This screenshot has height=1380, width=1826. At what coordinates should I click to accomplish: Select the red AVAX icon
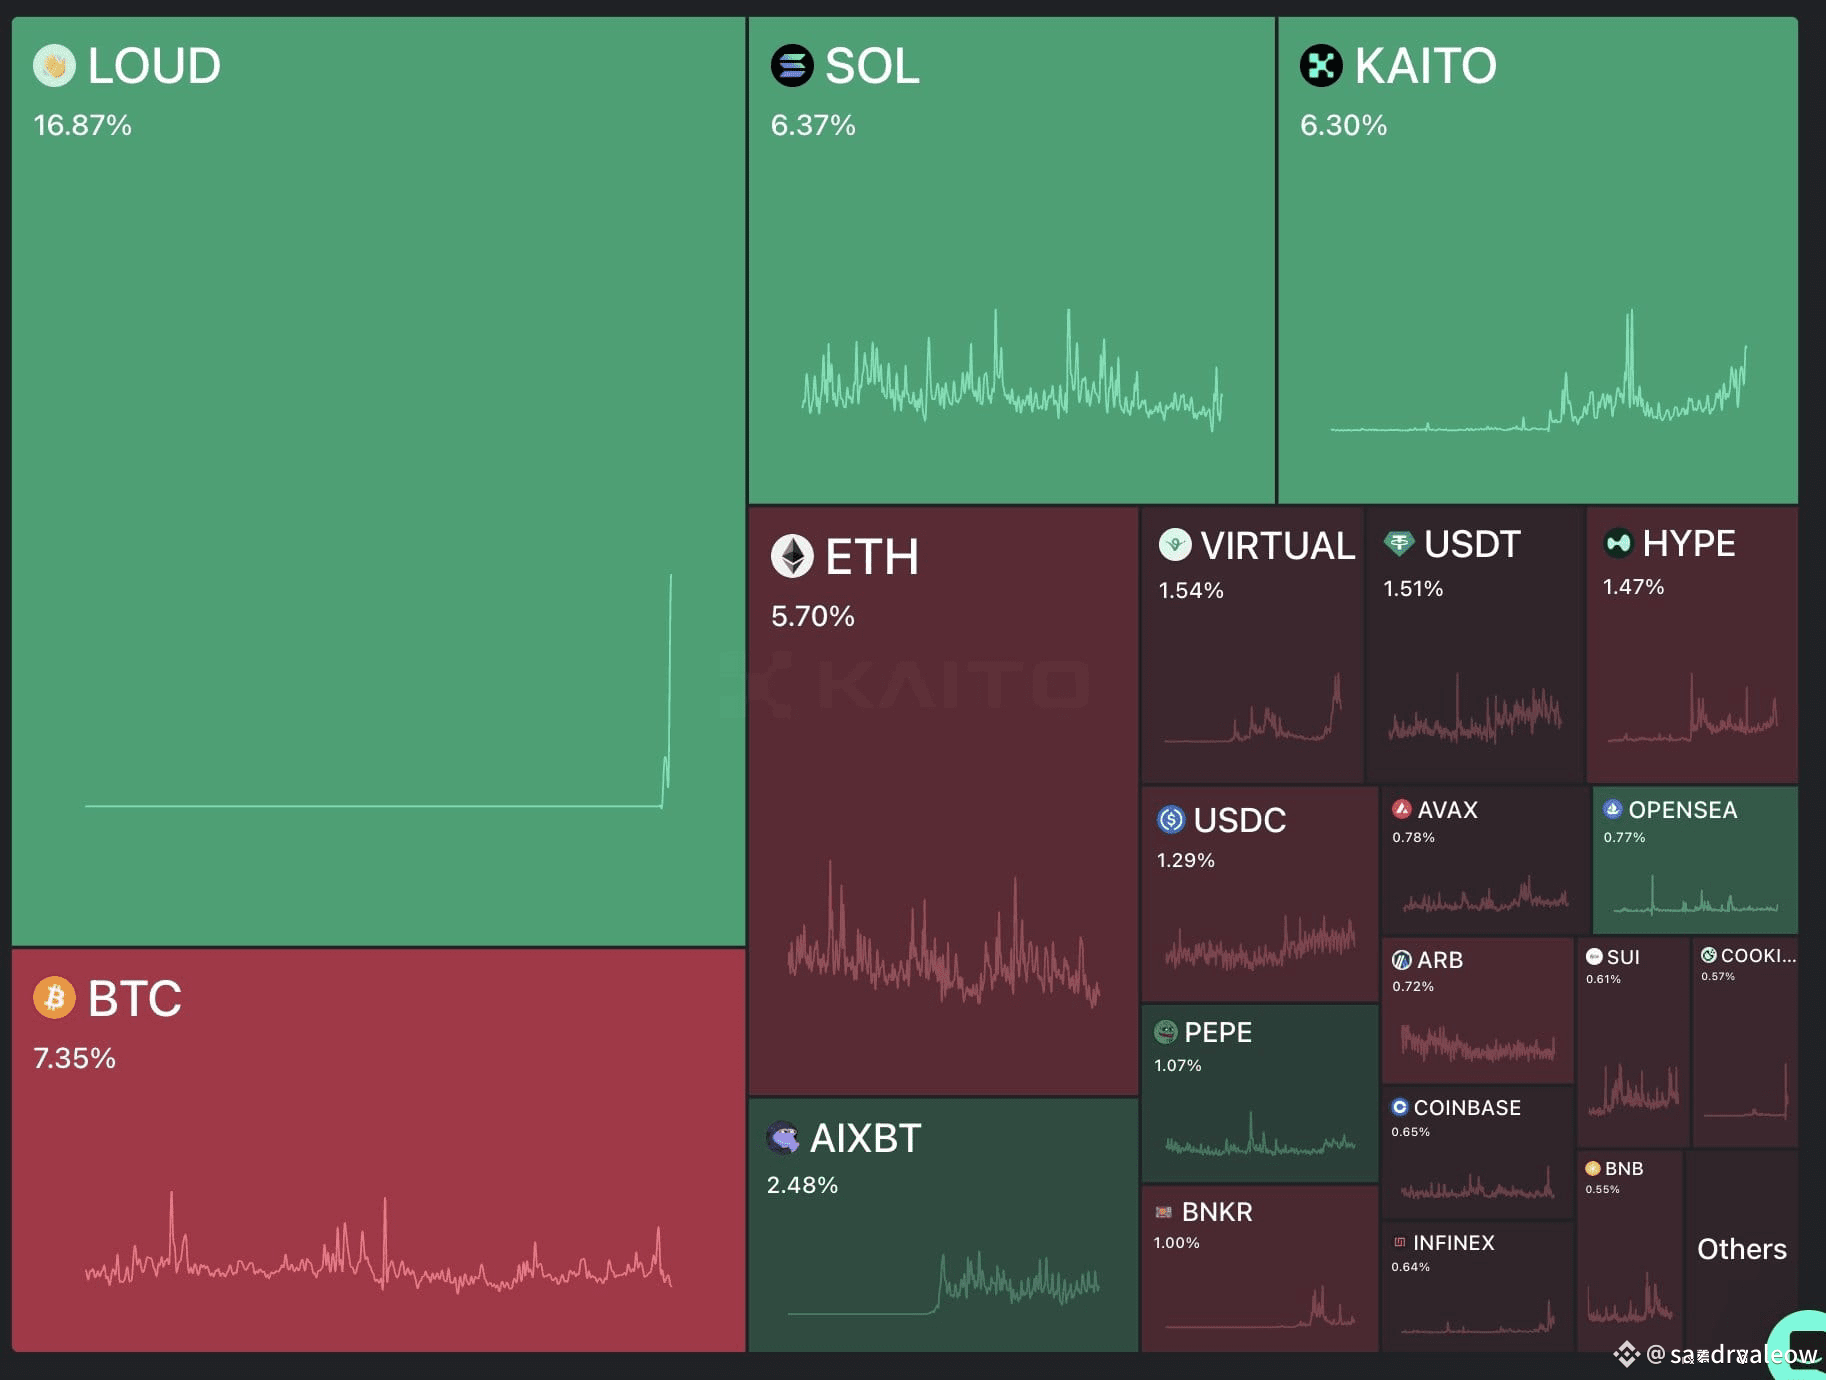[x=1402, y=809]
